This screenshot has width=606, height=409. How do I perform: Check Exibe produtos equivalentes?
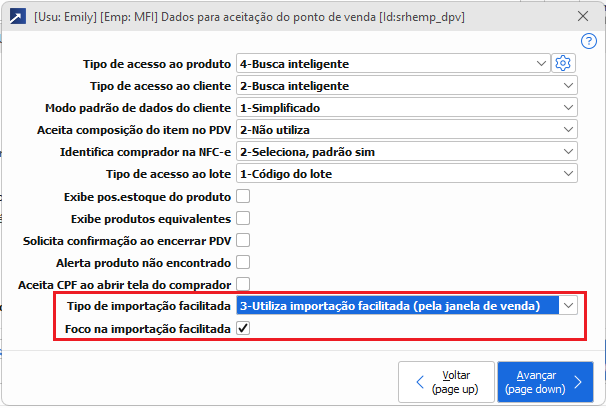[243, 218]
